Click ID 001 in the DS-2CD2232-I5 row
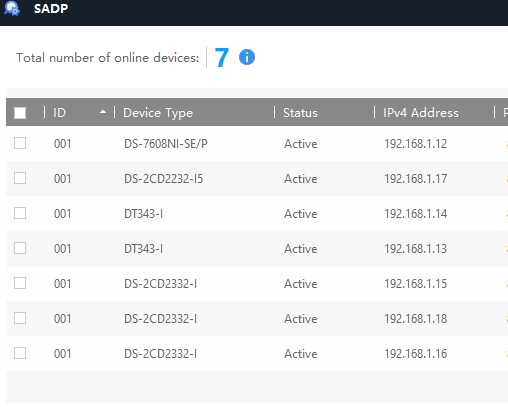 pyautogui.click(x=62, y=179)
